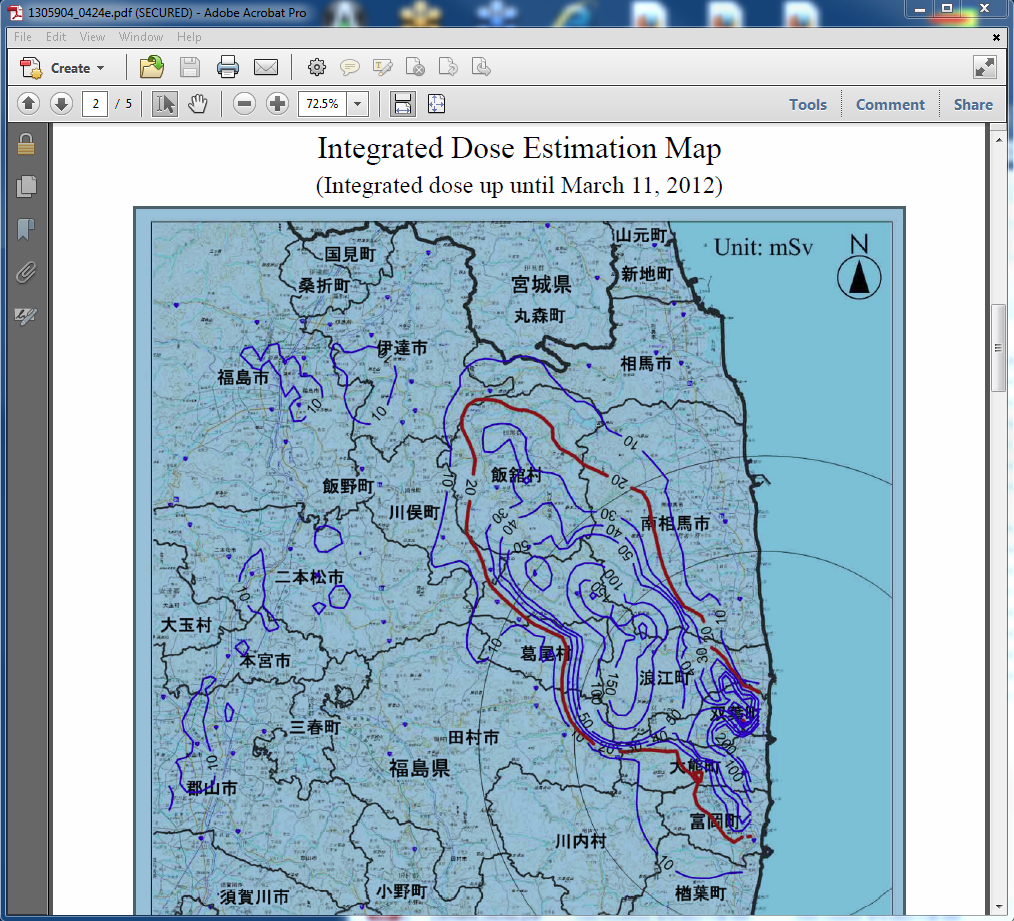Show the attachments paperclip panel
Image resolution: width=1014 pixels, height=921 pixels.
pyautogui.click(x=26, y=272)
